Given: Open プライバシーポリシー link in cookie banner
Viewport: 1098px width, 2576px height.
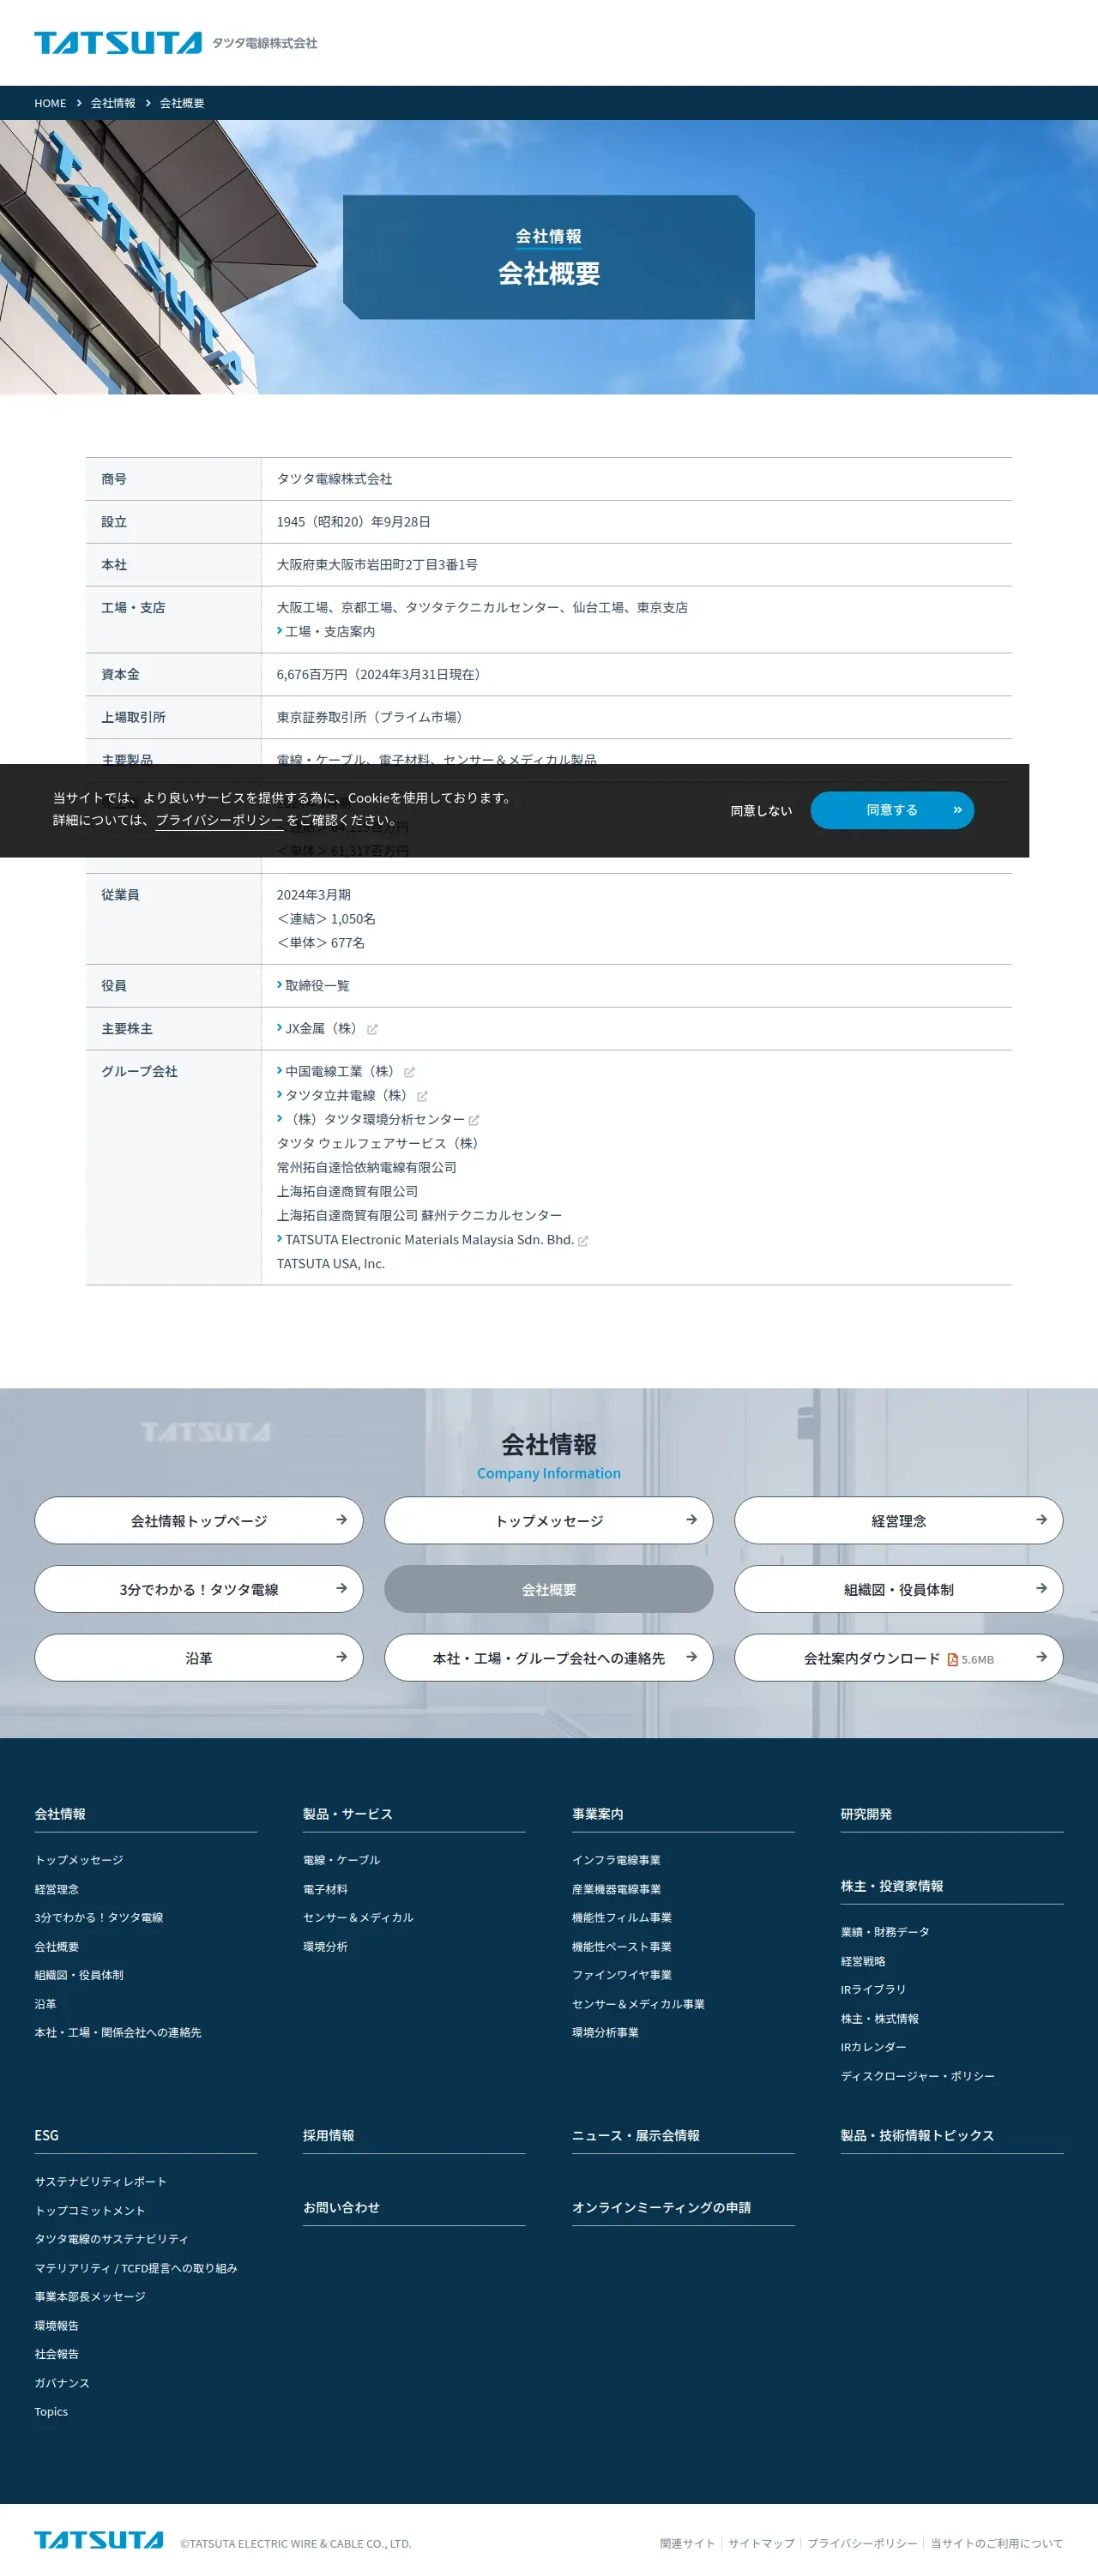Looking at the screenshot, I should [219, 820].
